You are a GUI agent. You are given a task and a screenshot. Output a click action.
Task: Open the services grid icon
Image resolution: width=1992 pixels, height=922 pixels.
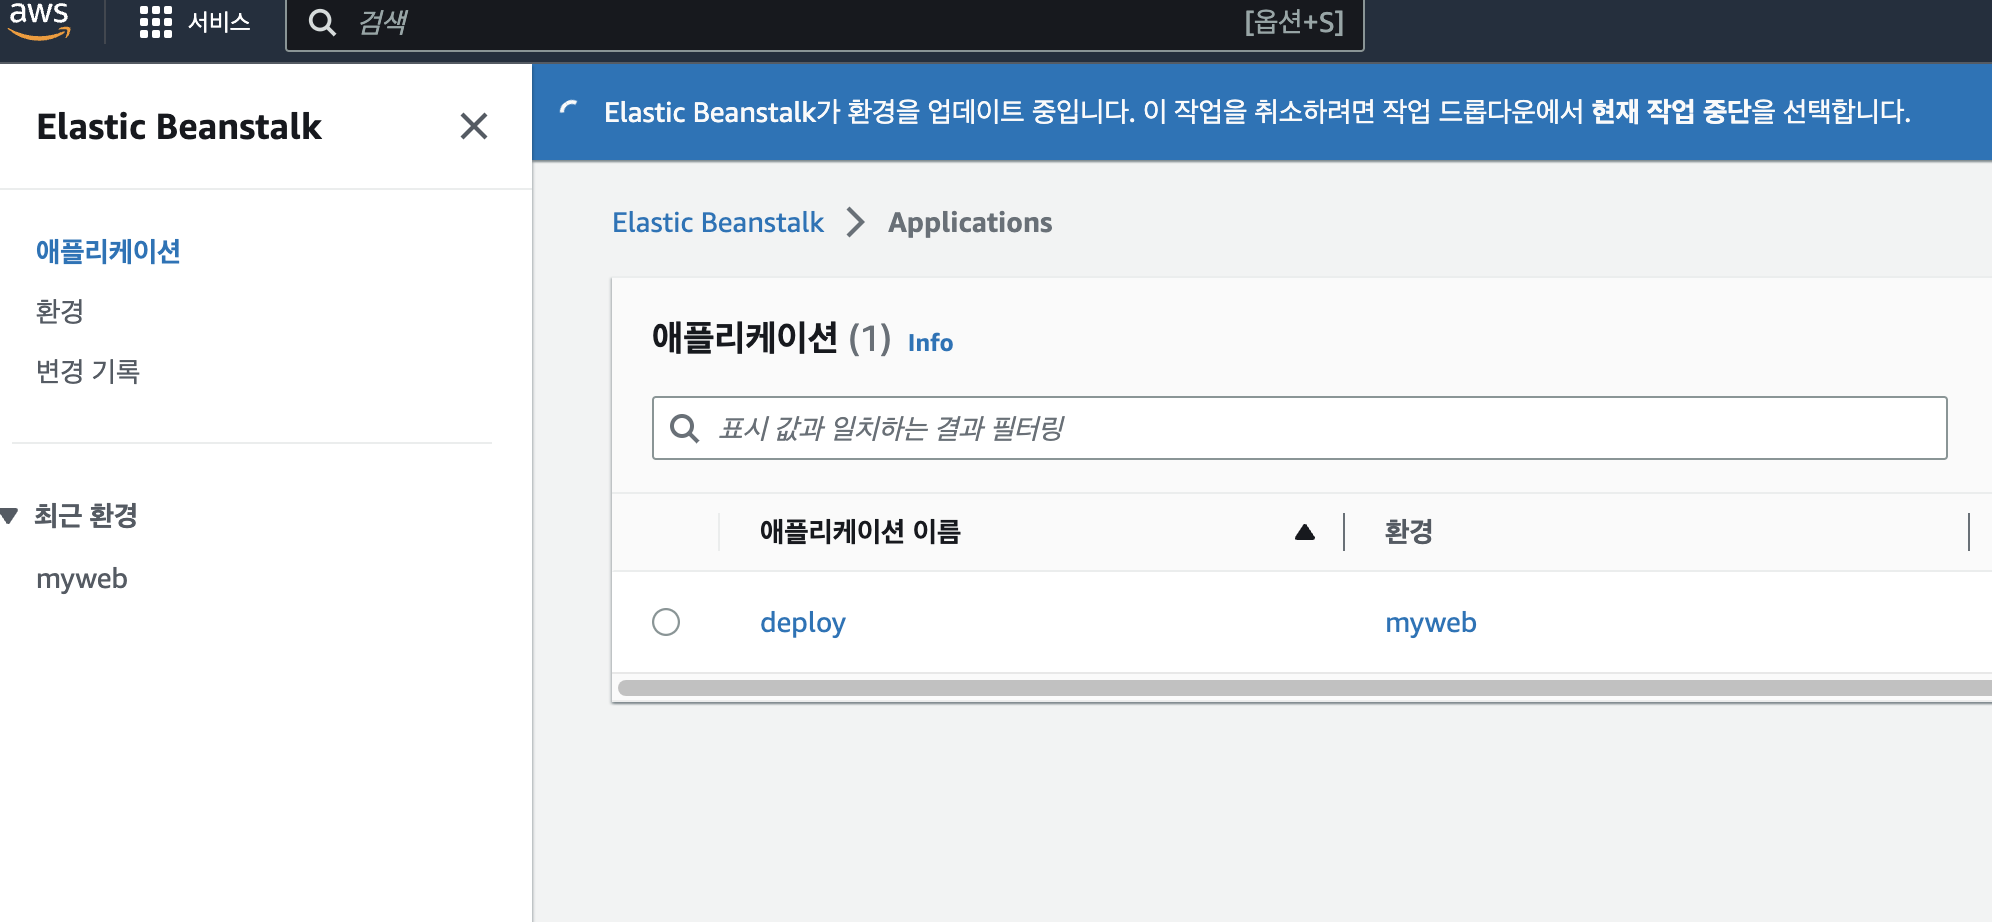click(155, 22)
